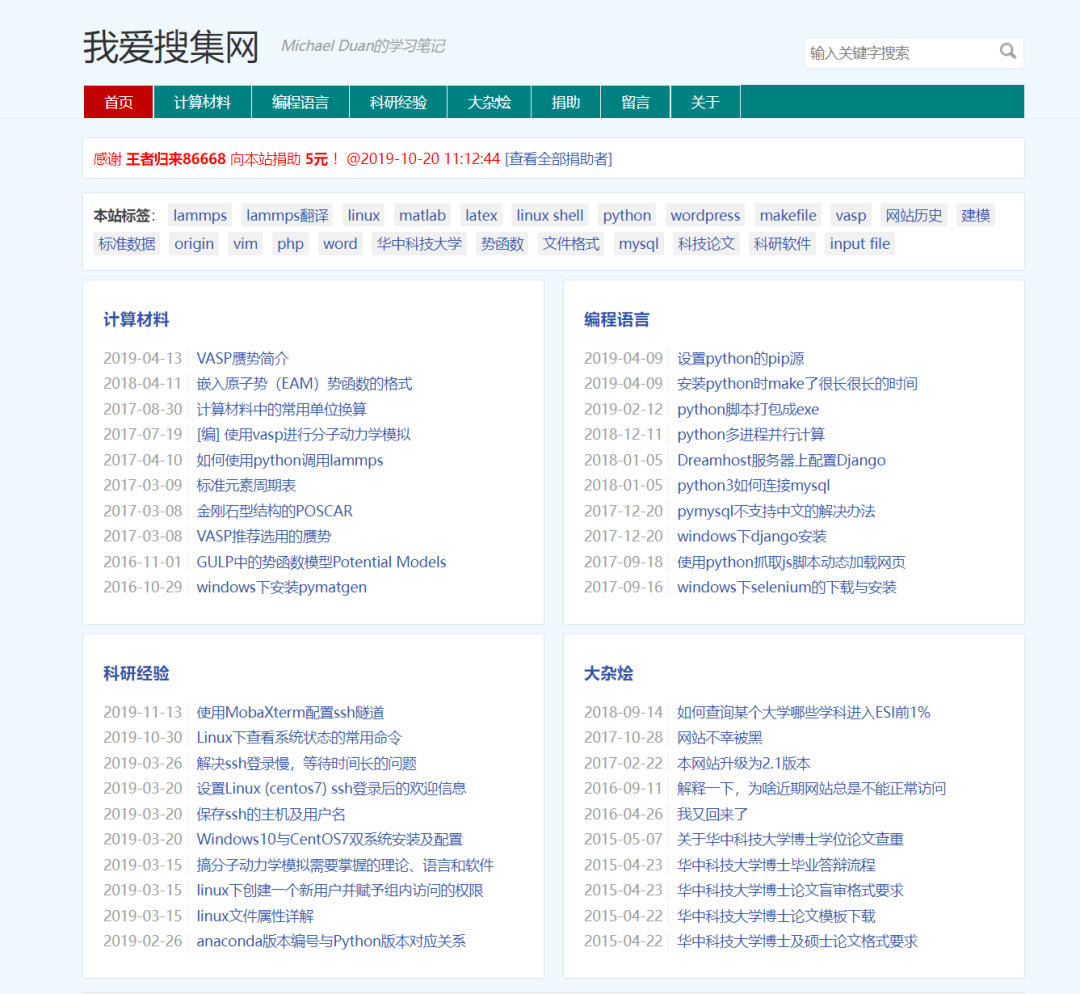Select the lammps tag
Image resolution: width=1080 pixels, height=994 pixels.
point(200,216)
